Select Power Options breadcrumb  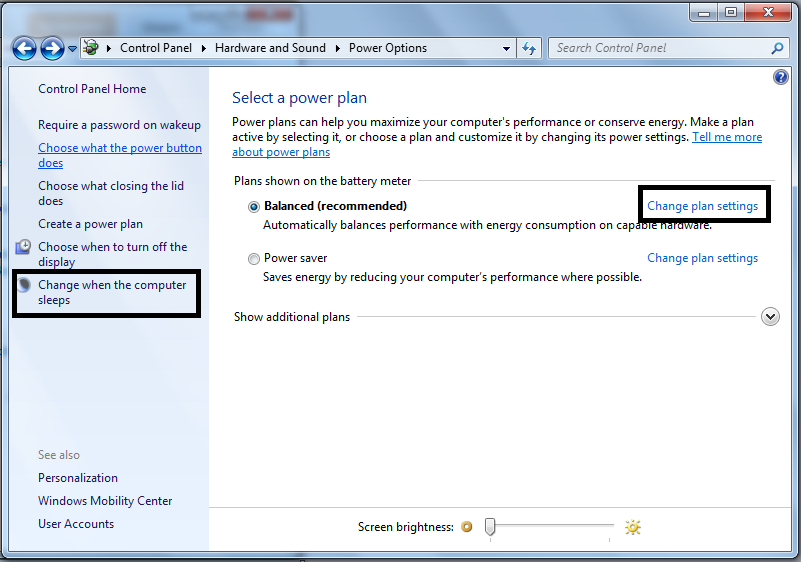click(388, 48)
